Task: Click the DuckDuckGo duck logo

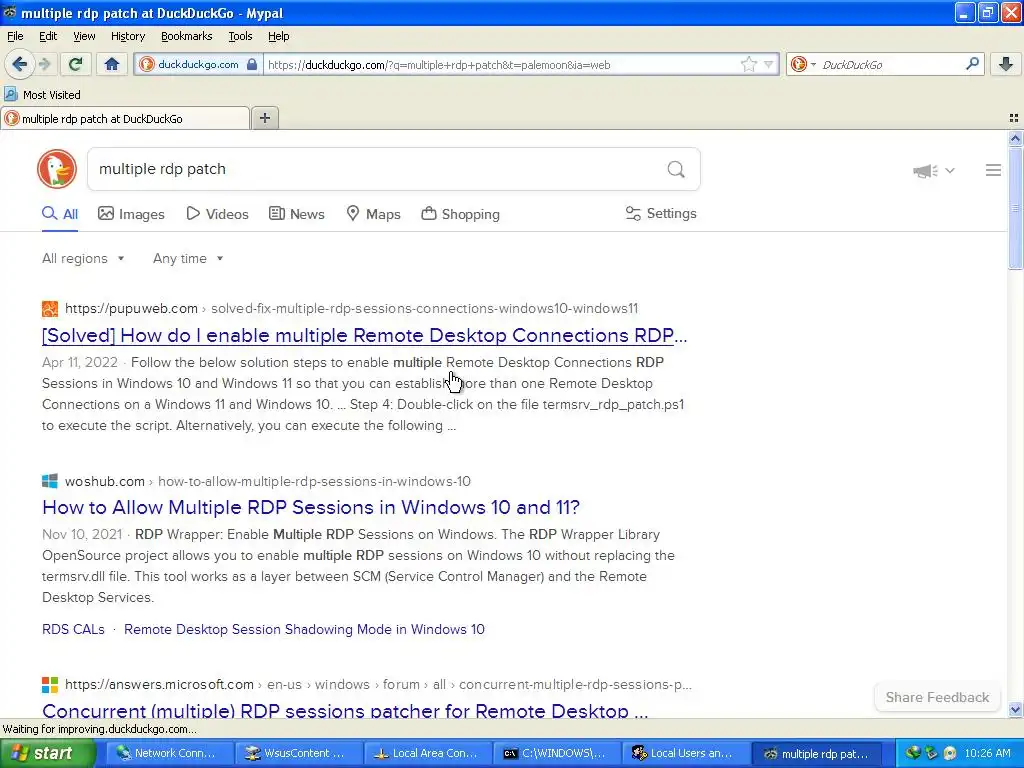Action: click(57, 169)
